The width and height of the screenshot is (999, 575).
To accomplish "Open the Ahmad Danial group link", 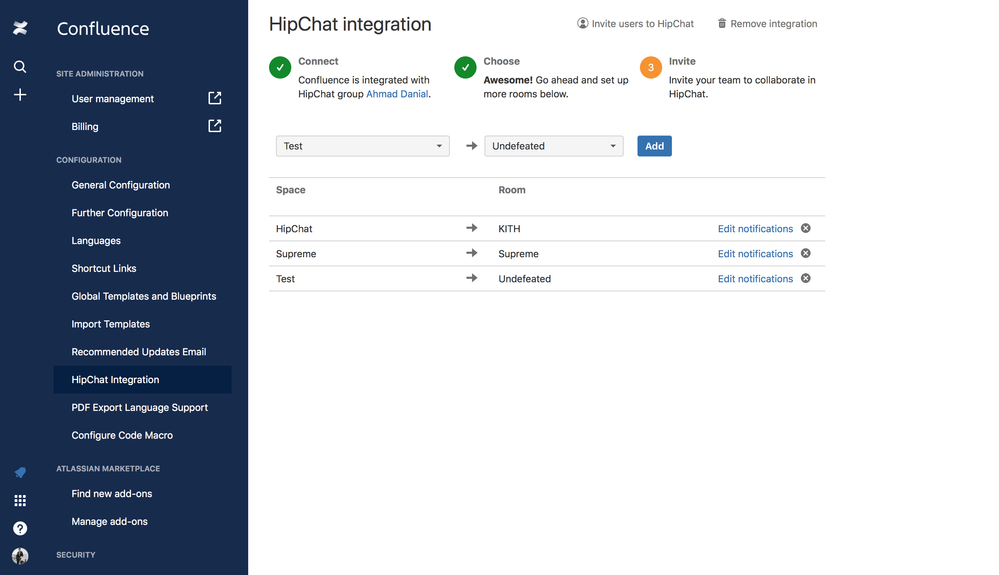I will [397, 94].
